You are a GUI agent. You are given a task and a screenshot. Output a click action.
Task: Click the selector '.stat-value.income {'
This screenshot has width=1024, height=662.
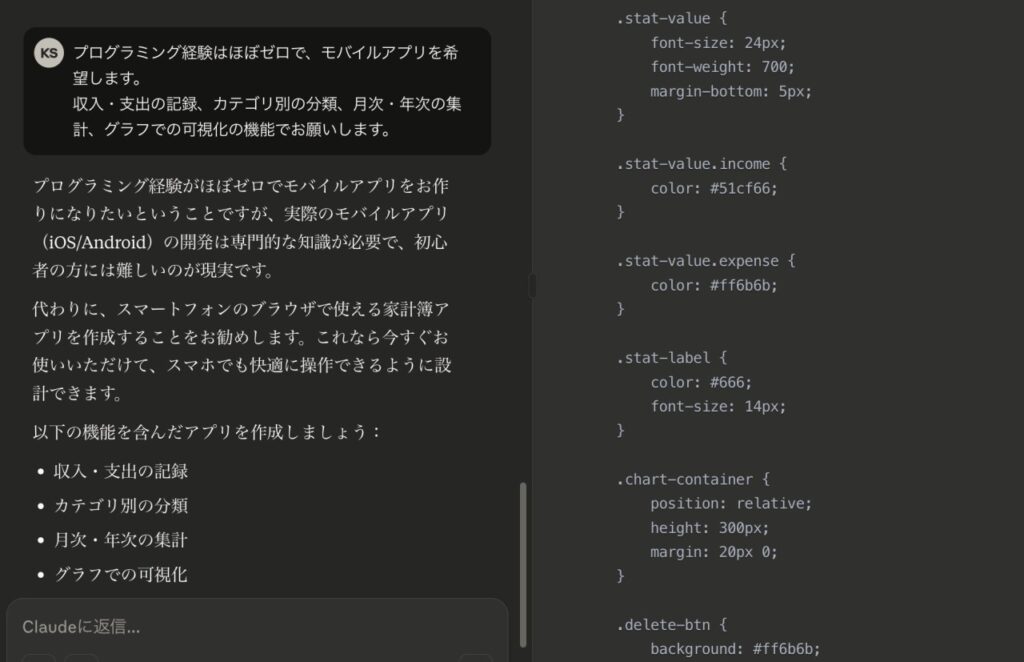pyautogui.click(x=701, y=164)
